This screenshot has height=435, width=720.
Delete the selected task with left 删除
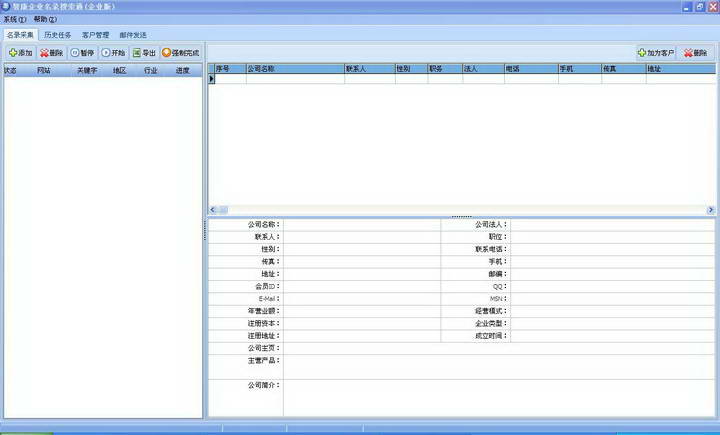coord(51,52)
